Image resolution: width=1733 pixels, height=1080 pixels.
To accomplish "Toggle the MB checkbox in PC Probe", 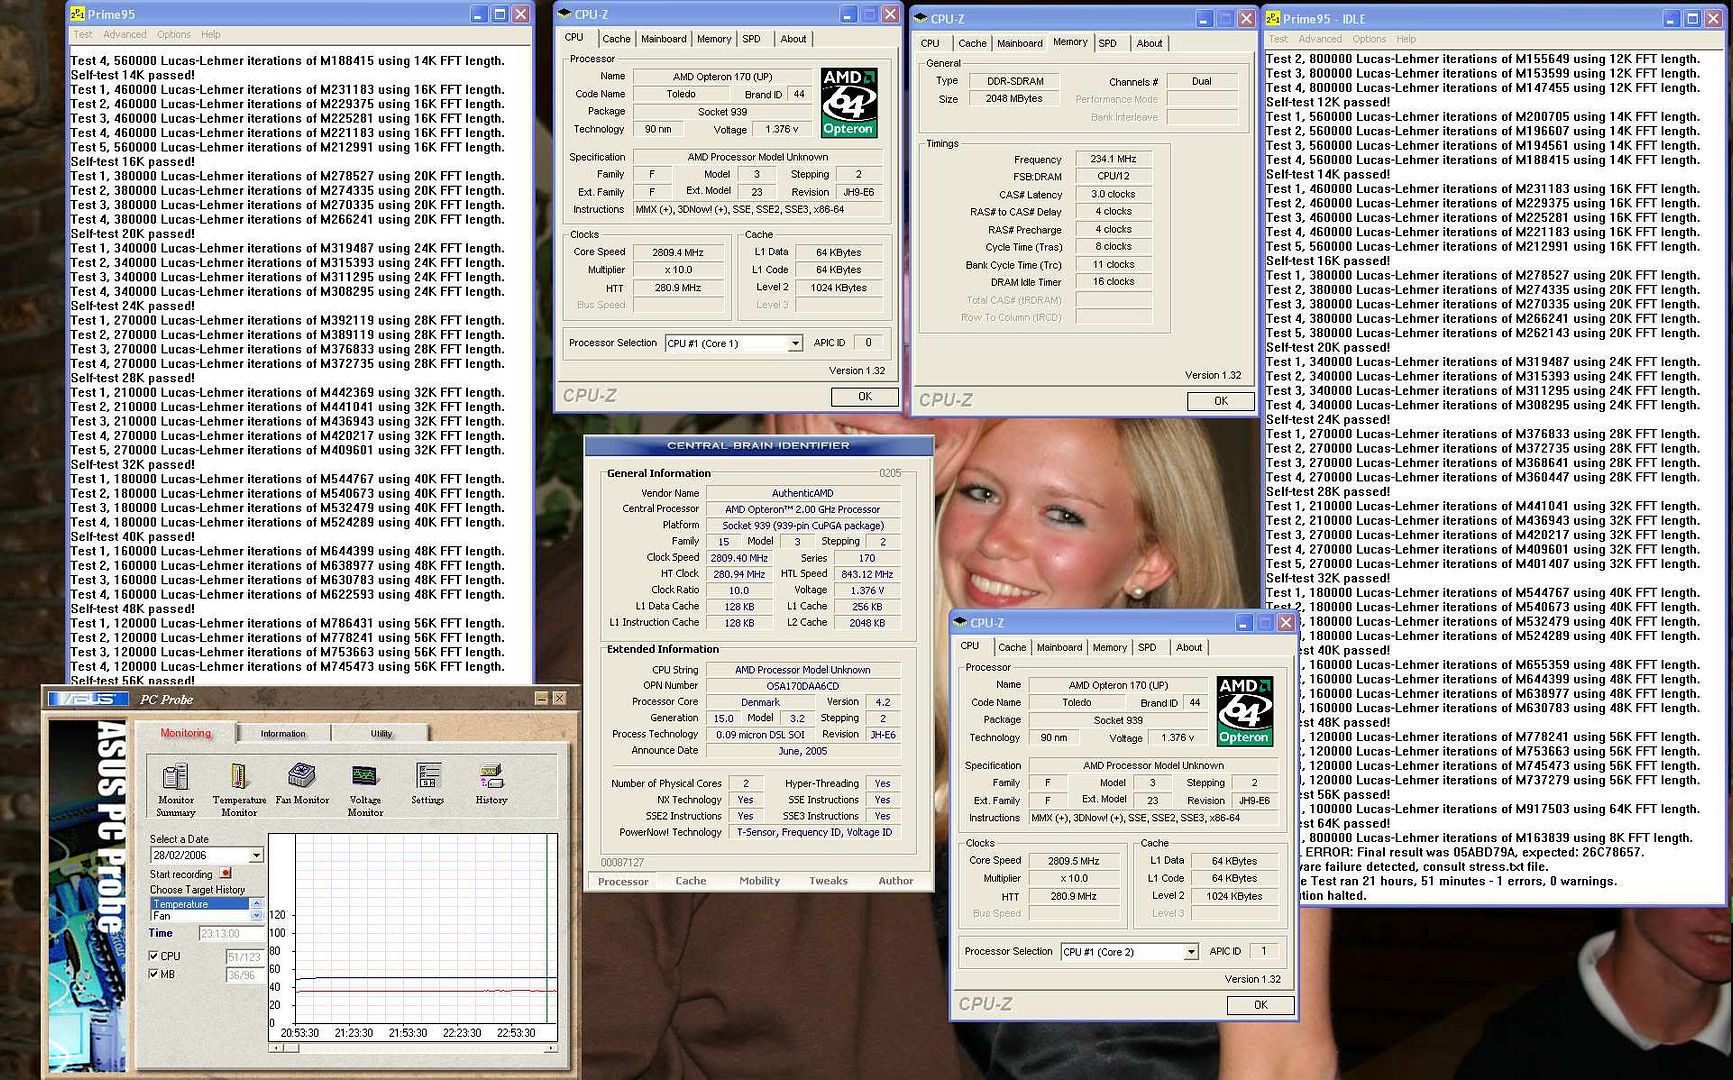I will coord(153,974).
